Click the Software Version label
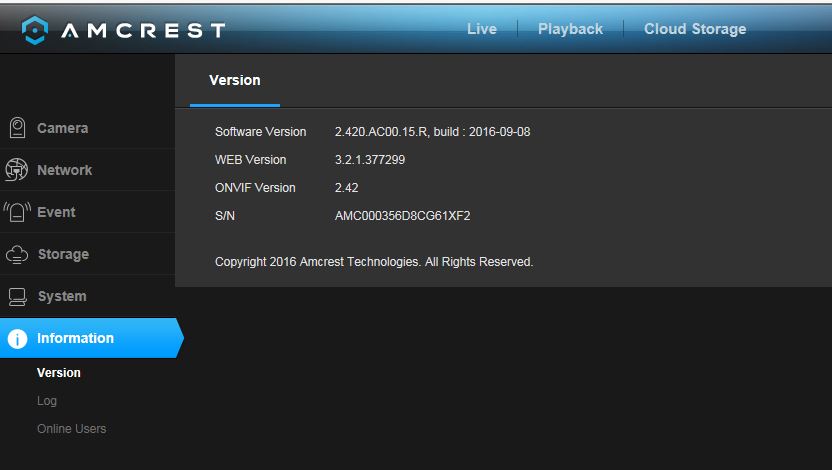The image size is (832, 470). (x=261, y=132)
